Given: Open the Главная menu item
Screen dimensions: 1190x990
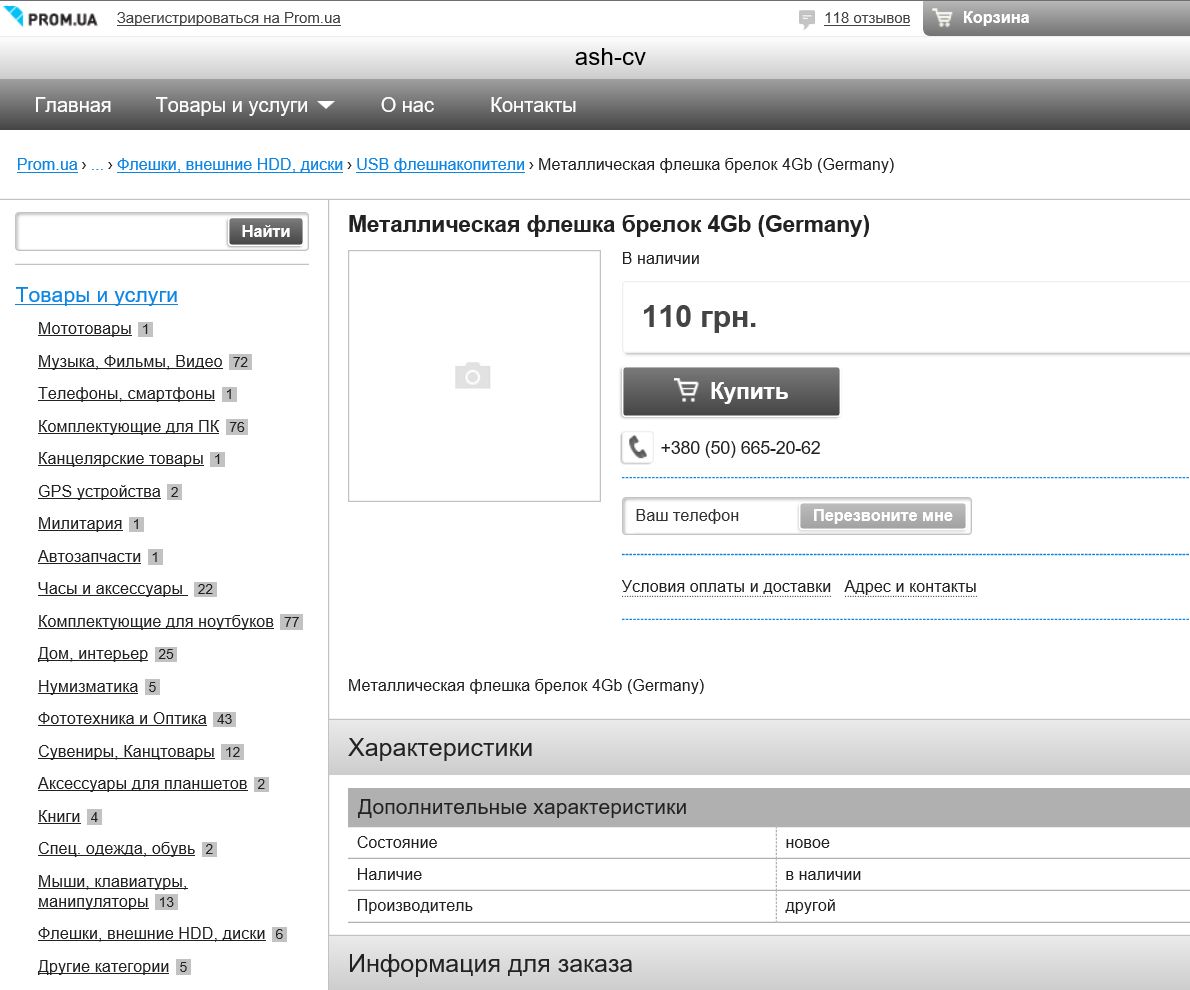Looking at the screenshot, I should click(x=73, y=105).
